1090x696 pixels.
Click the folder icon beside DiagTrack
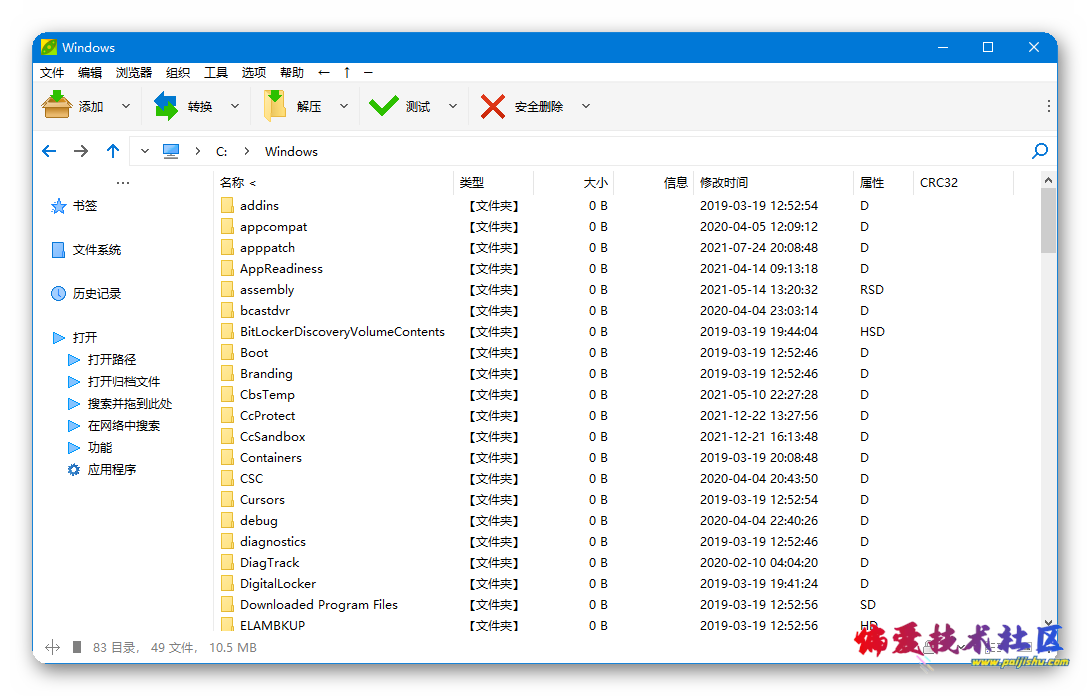[227, 563]
